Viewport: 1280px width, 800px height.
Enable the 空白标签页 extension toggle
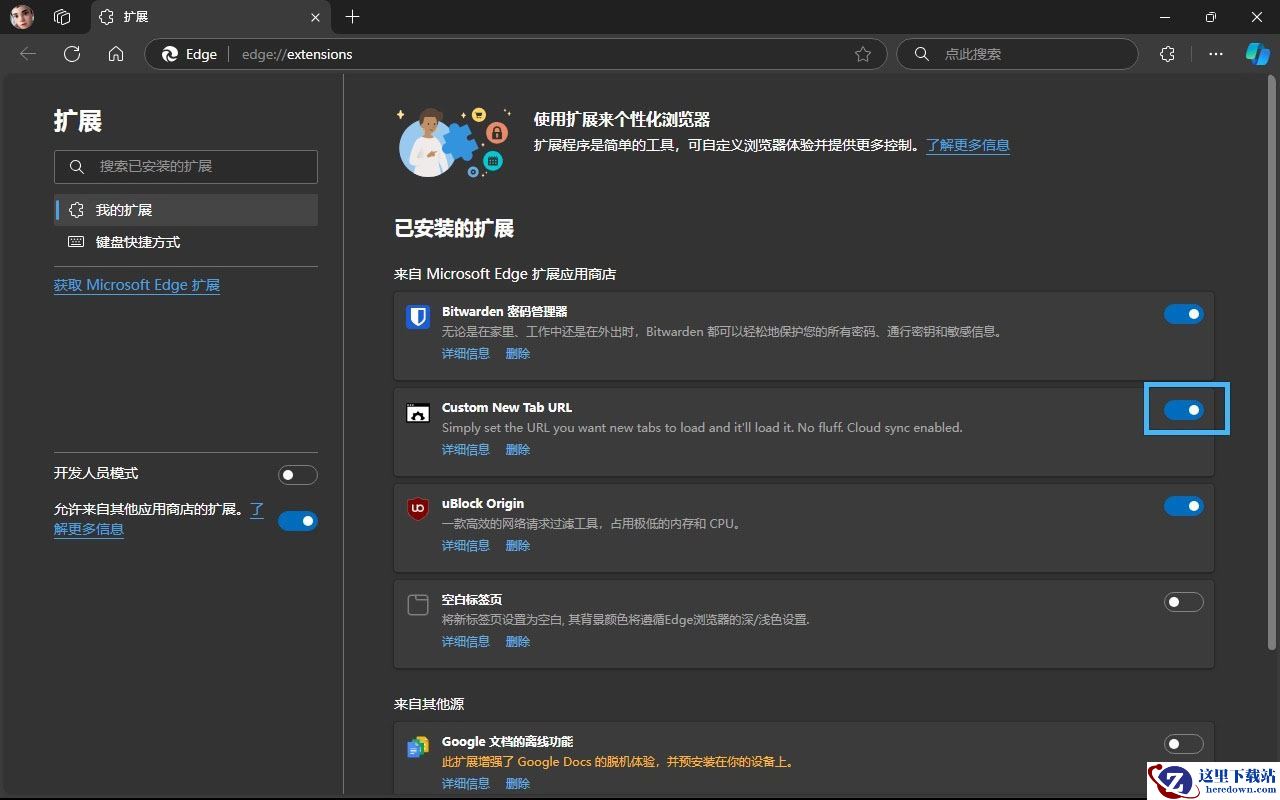pyautogui.click(x=1183, y=602)
